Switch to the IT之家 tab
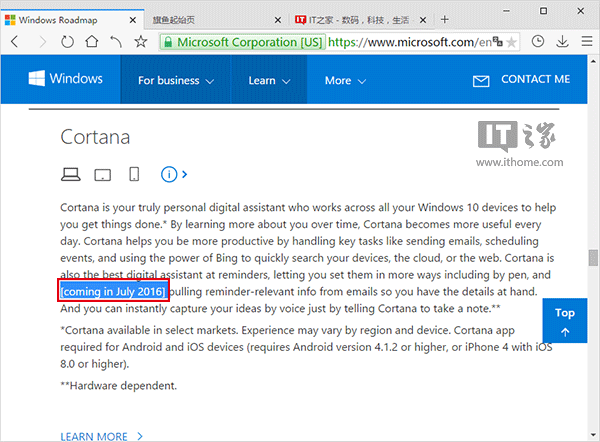 [x=362, y=20]
